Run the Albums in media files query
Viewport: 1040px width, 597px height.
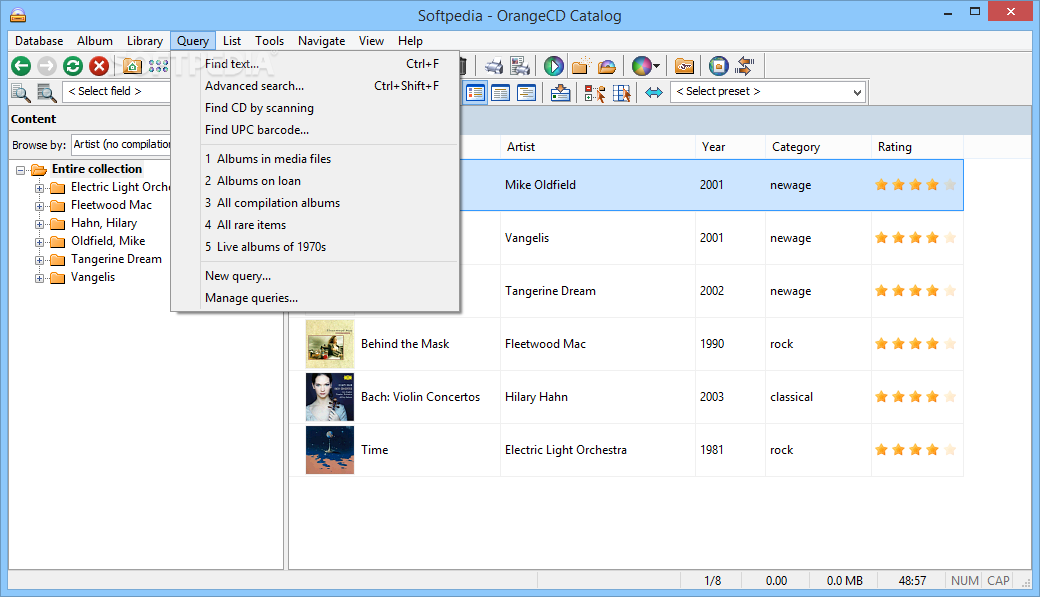316,159
